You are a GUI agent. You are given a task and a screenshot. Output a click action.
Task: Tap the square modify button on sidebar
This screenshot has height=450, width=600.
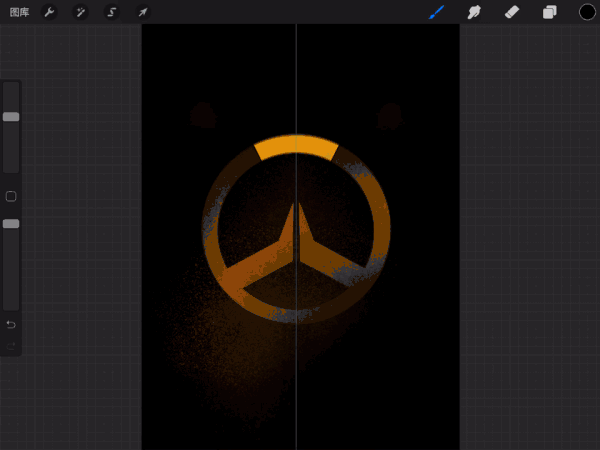[x=11, y=196]
